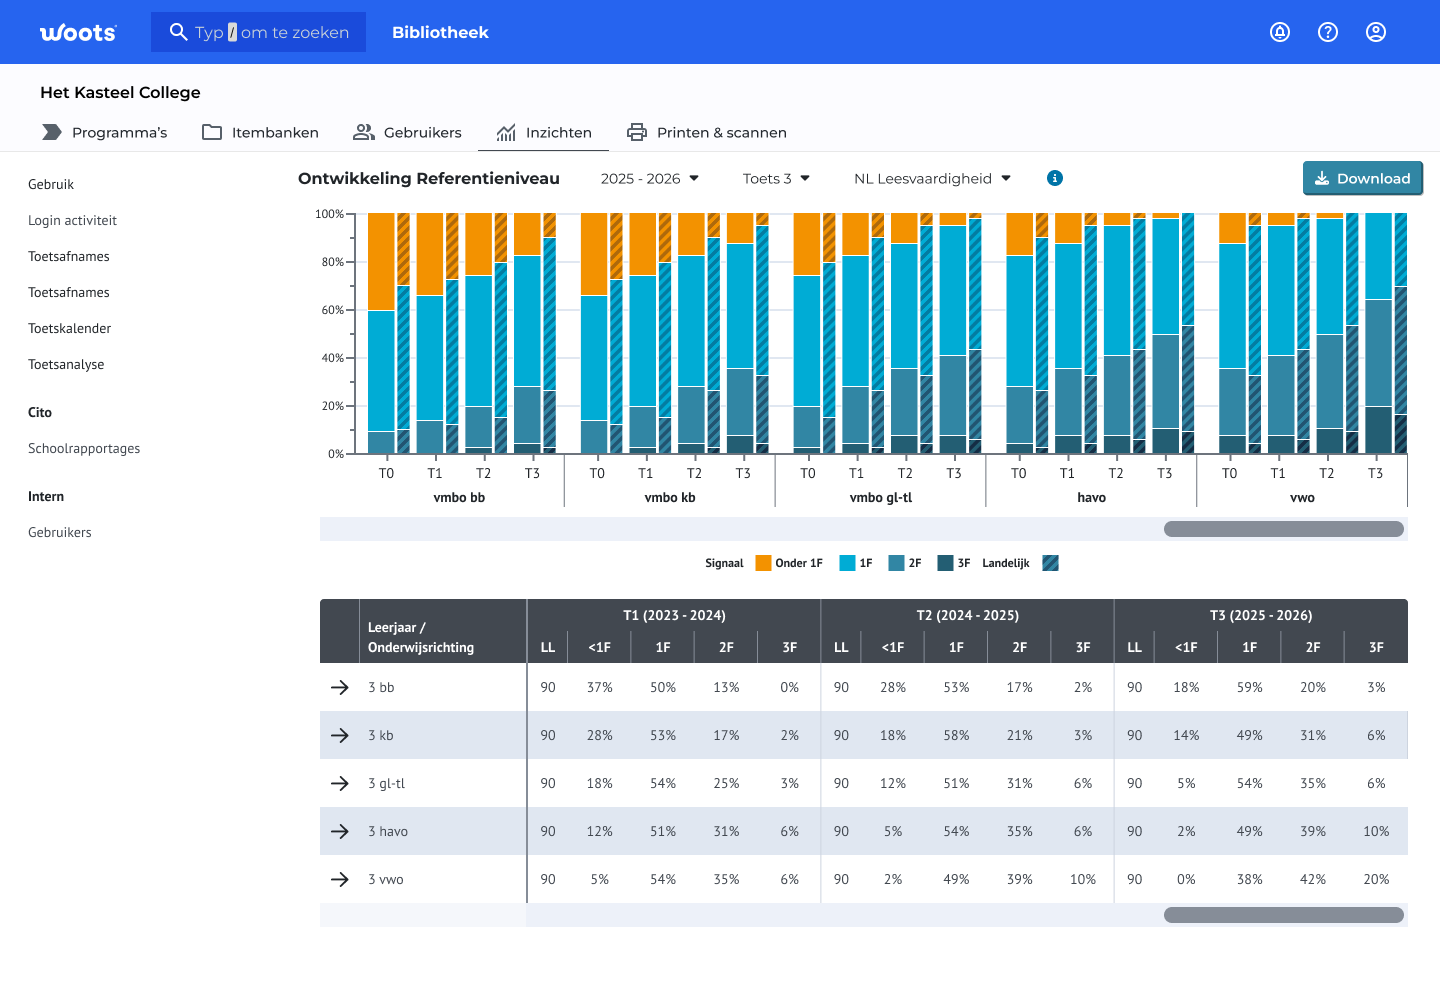The image size is (1440, 988).
Task: Toggle the Onder 1F legend swatch
Action: [x=763, y=563]
